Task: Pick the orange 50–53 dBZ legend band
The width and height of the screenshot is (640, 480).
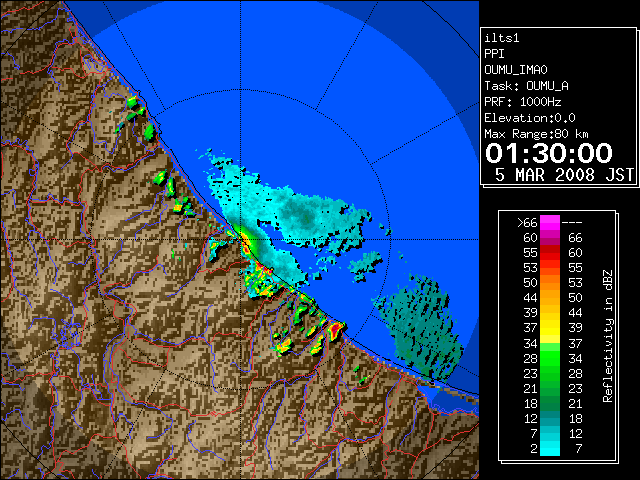Action: coord(550,282)
